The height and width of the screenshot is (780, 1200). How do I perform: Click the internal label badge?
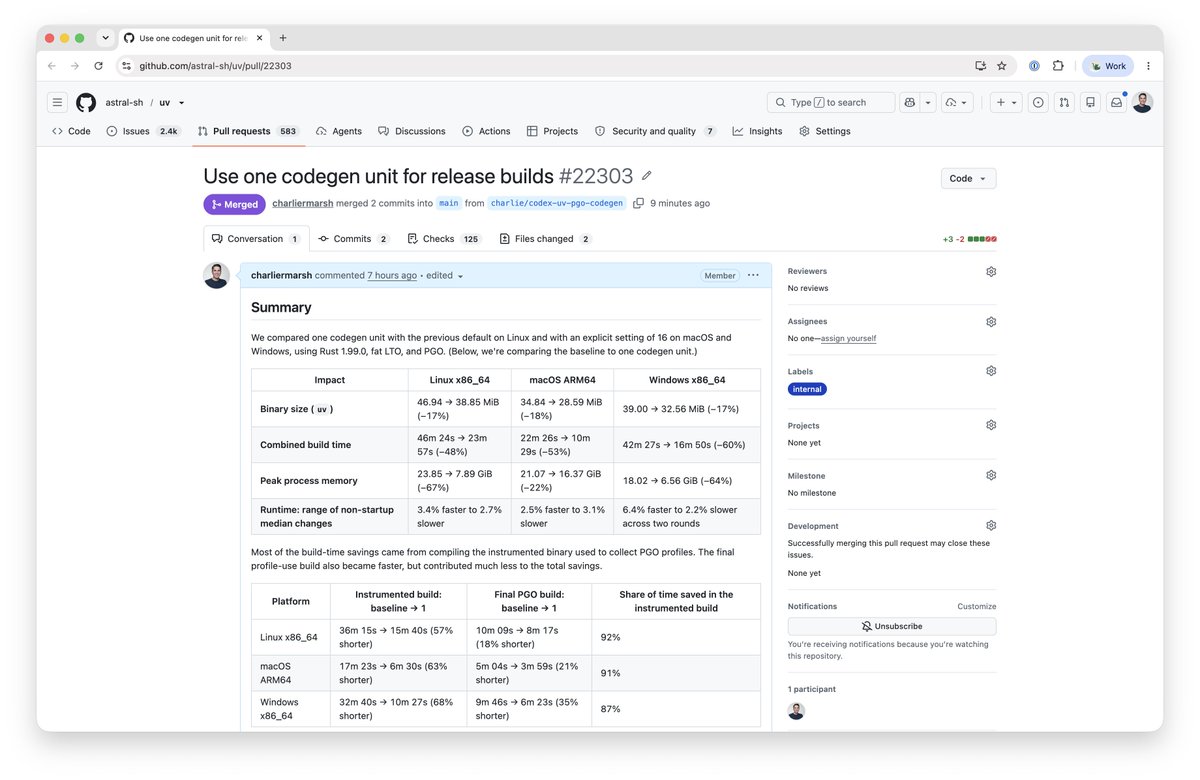point(807,389)
